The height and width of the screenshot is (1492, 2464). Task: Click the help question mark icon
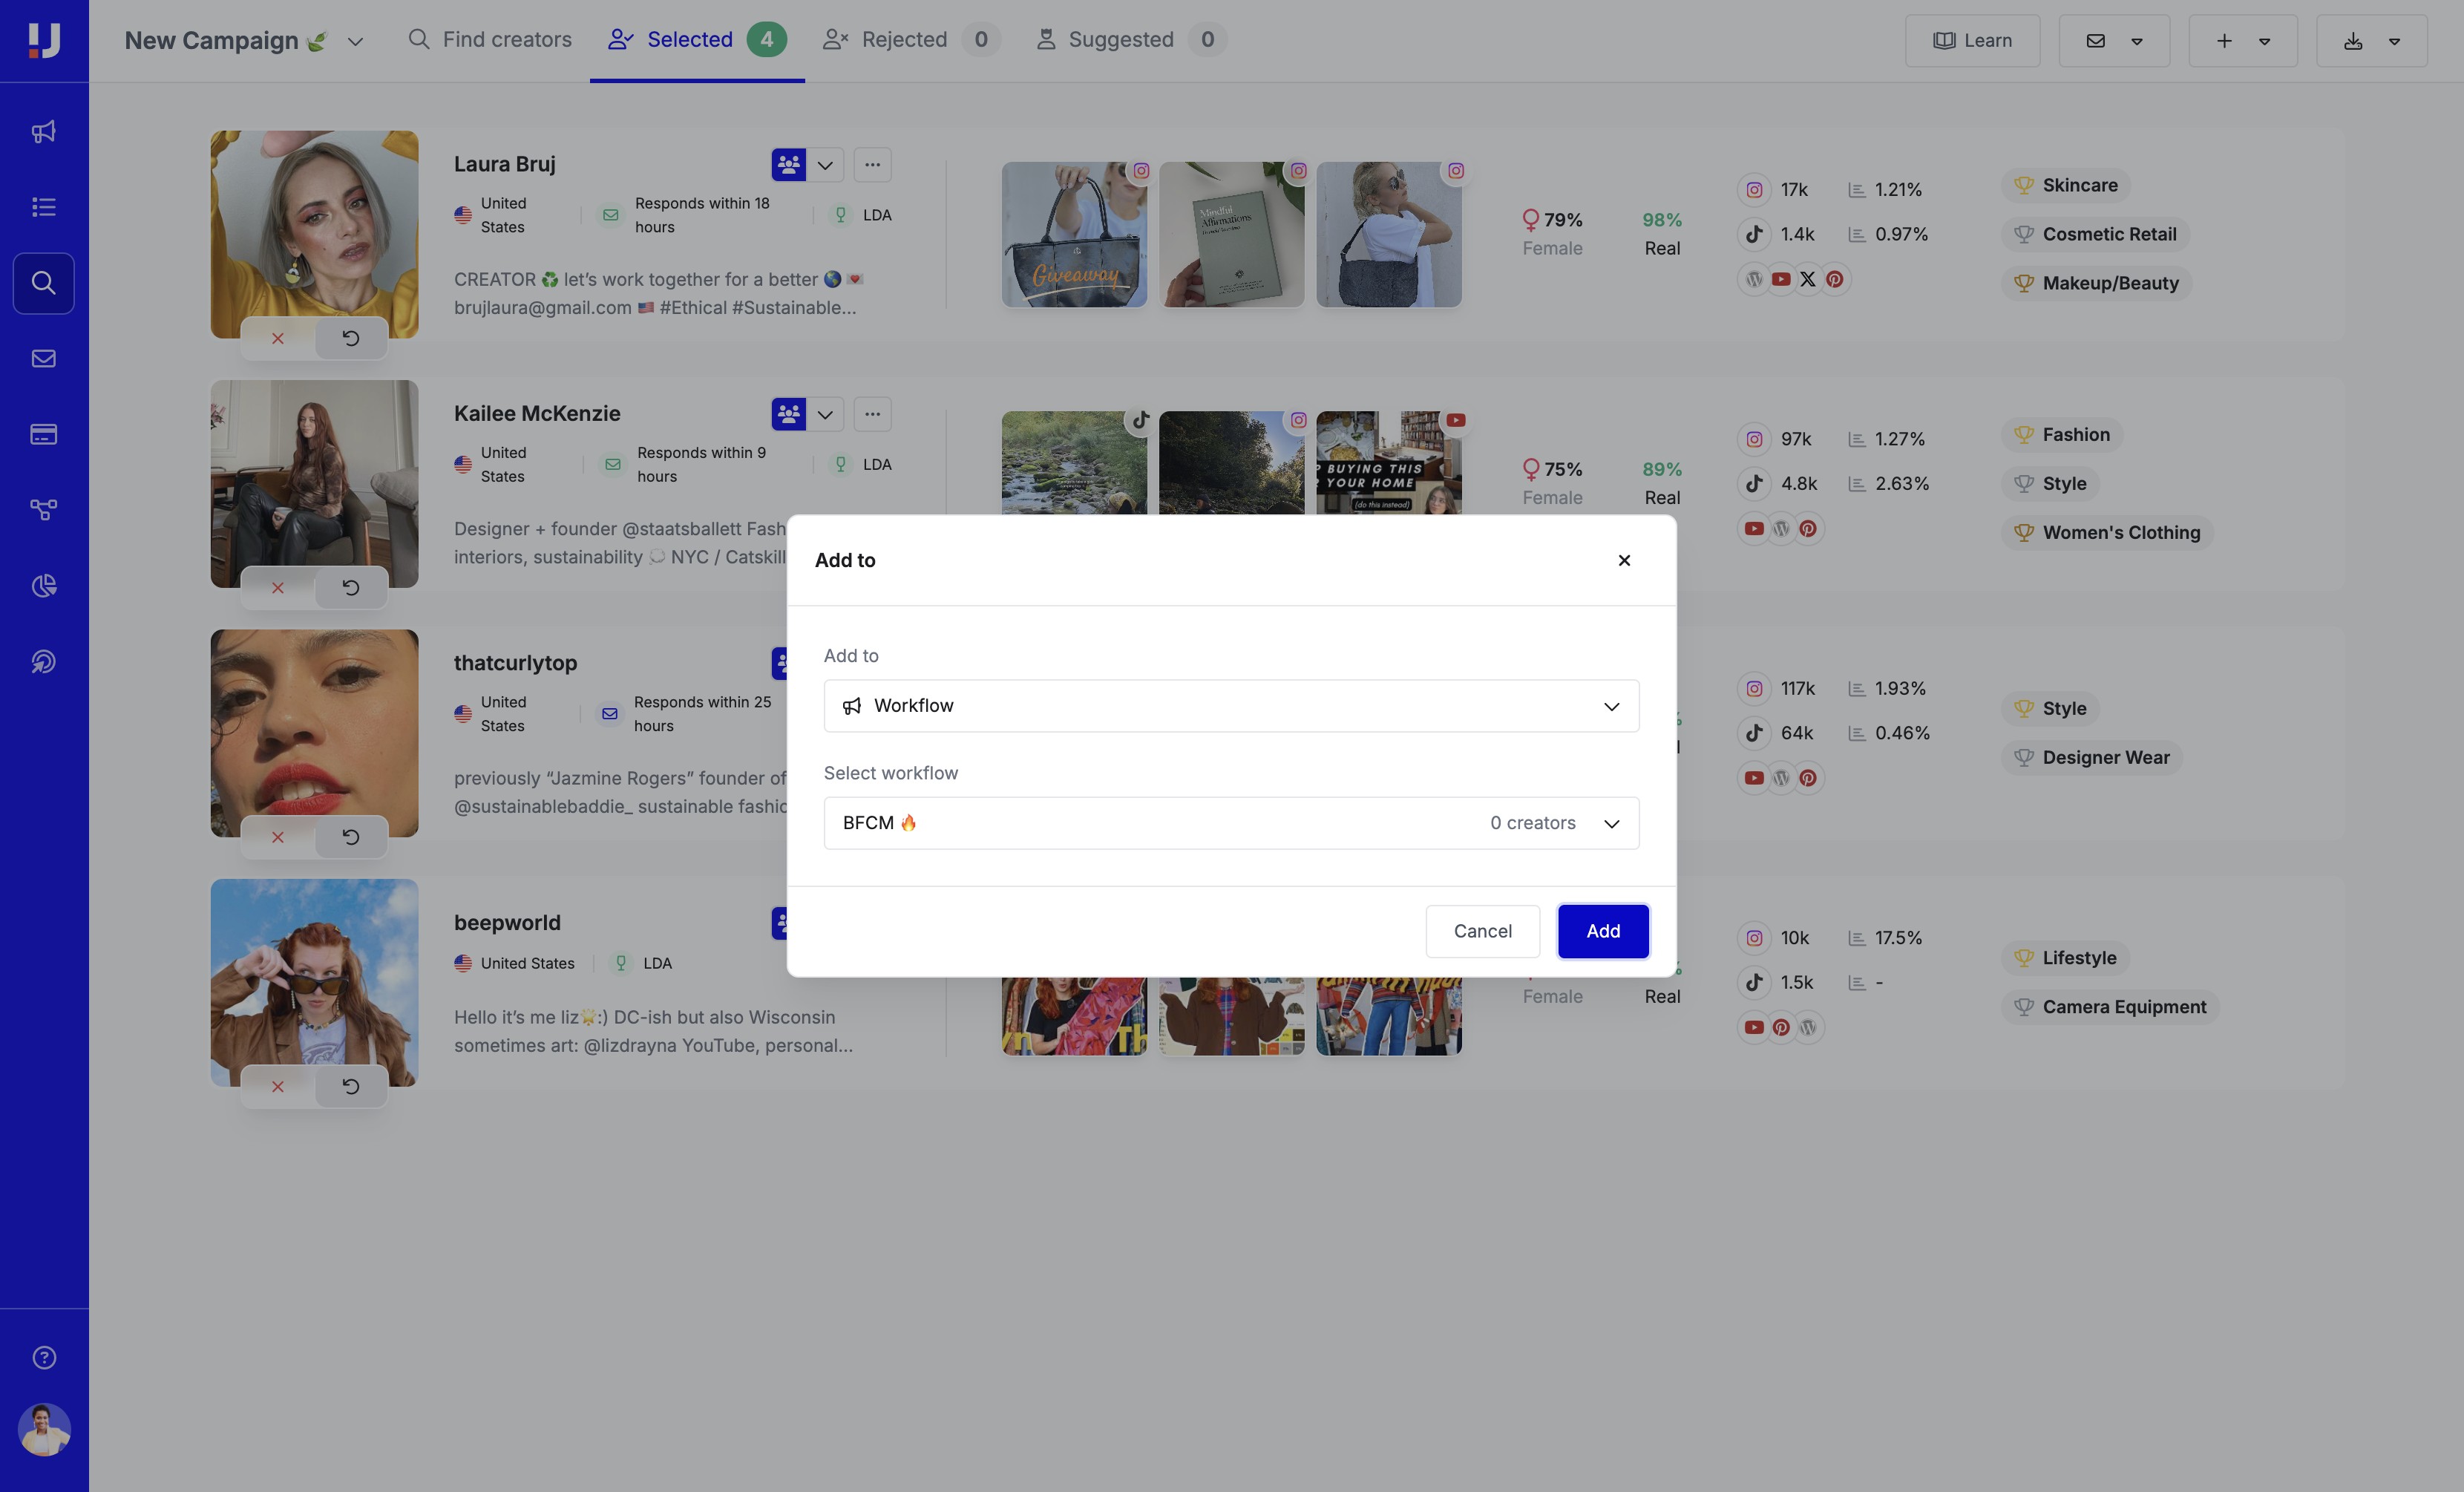coord(44,1357)
